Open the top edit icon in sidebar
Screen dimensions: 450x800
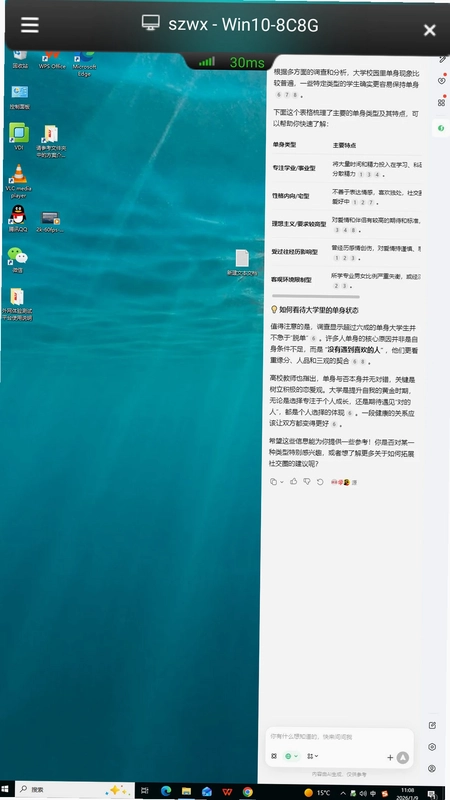point(442,60)
